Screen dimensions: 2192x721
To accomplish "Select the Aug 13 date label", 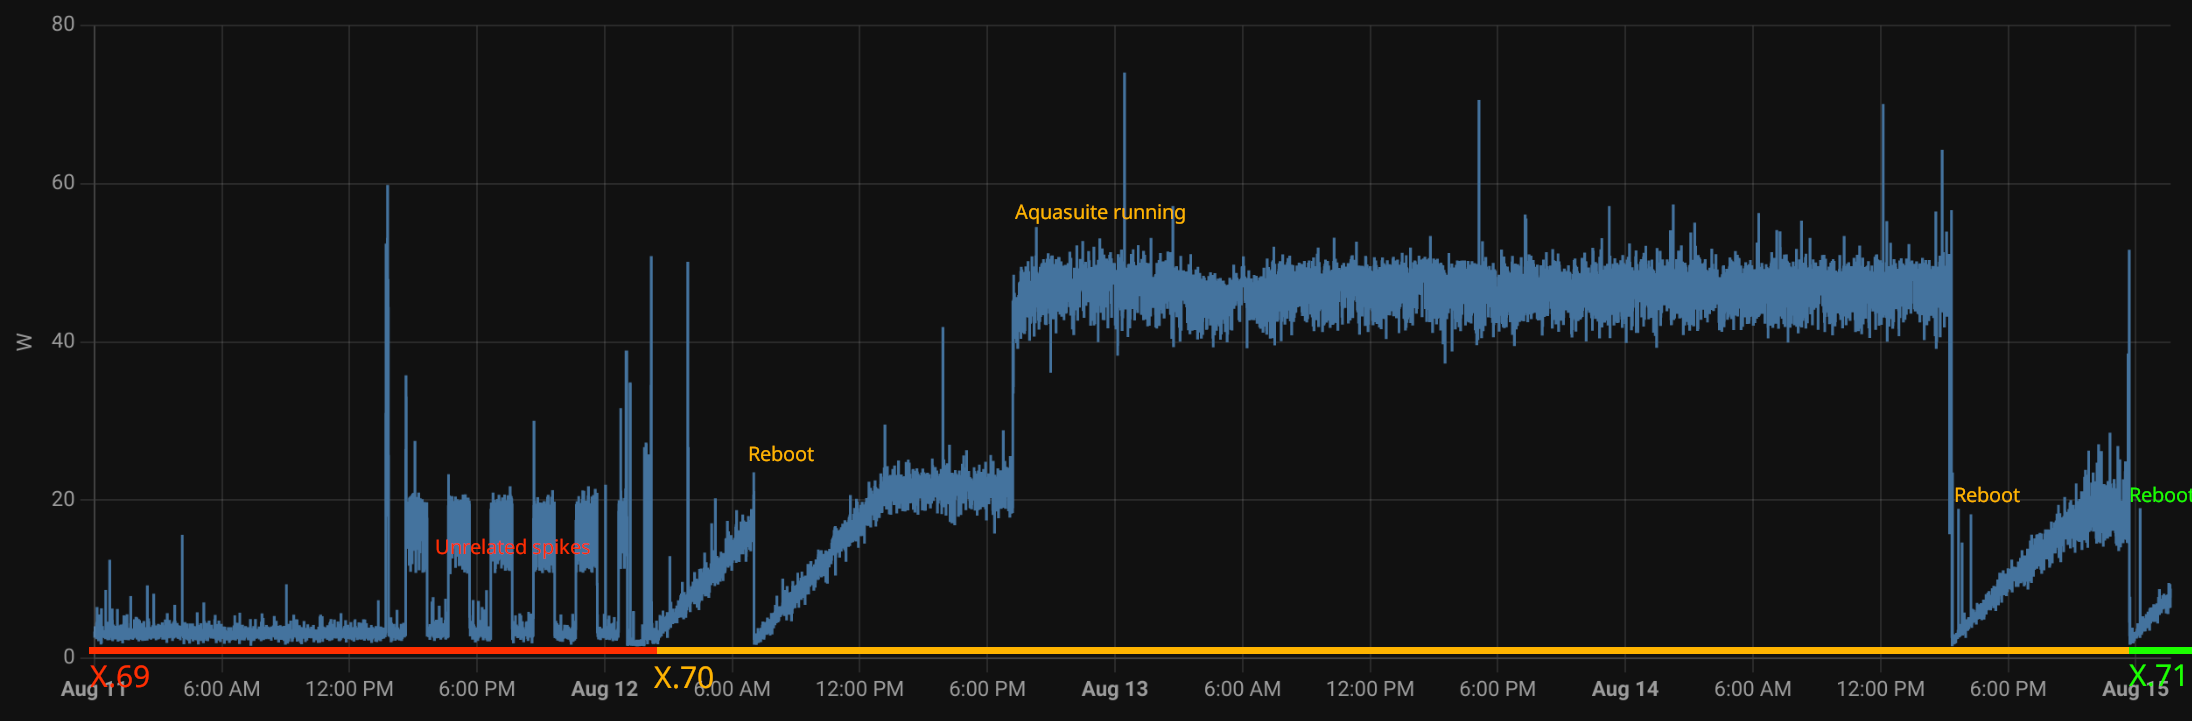I will (x=1114, y=689).
